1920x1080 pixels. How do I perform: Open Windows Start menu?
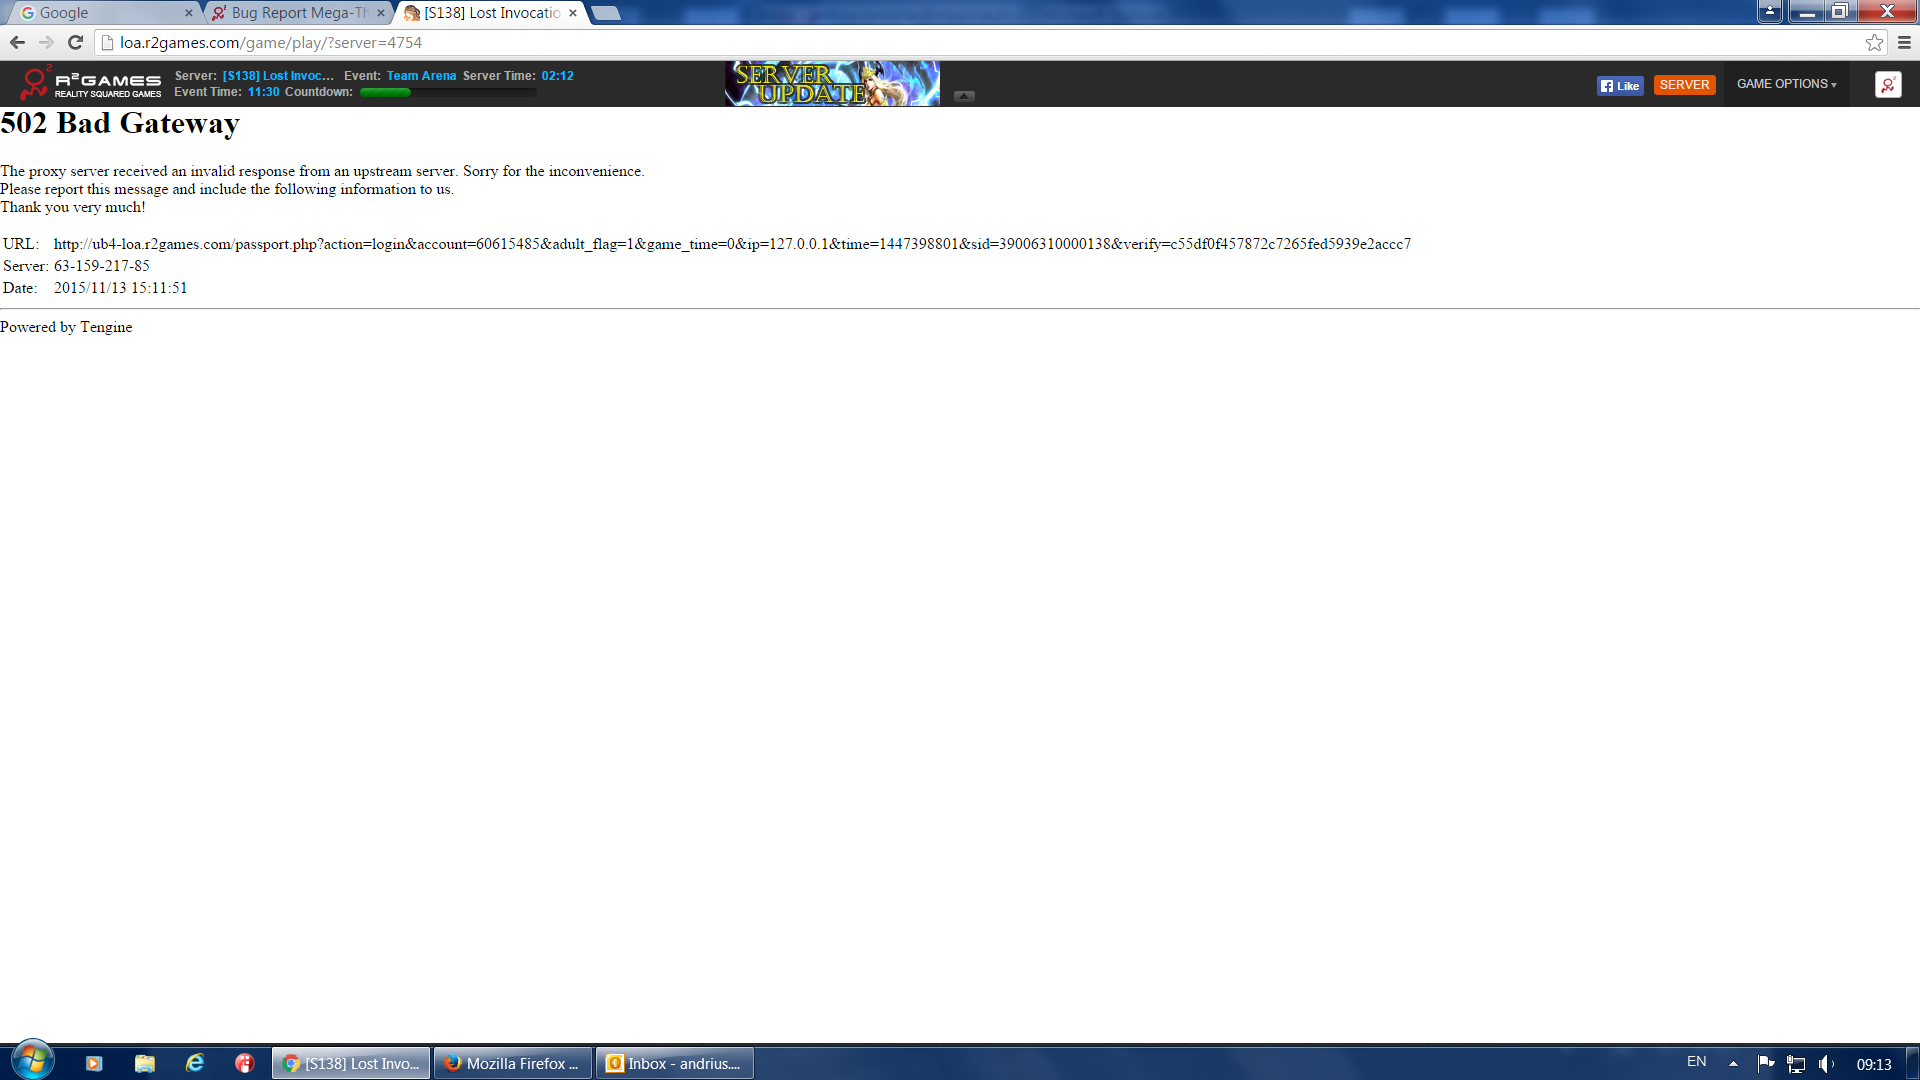tap(32, 1061)
